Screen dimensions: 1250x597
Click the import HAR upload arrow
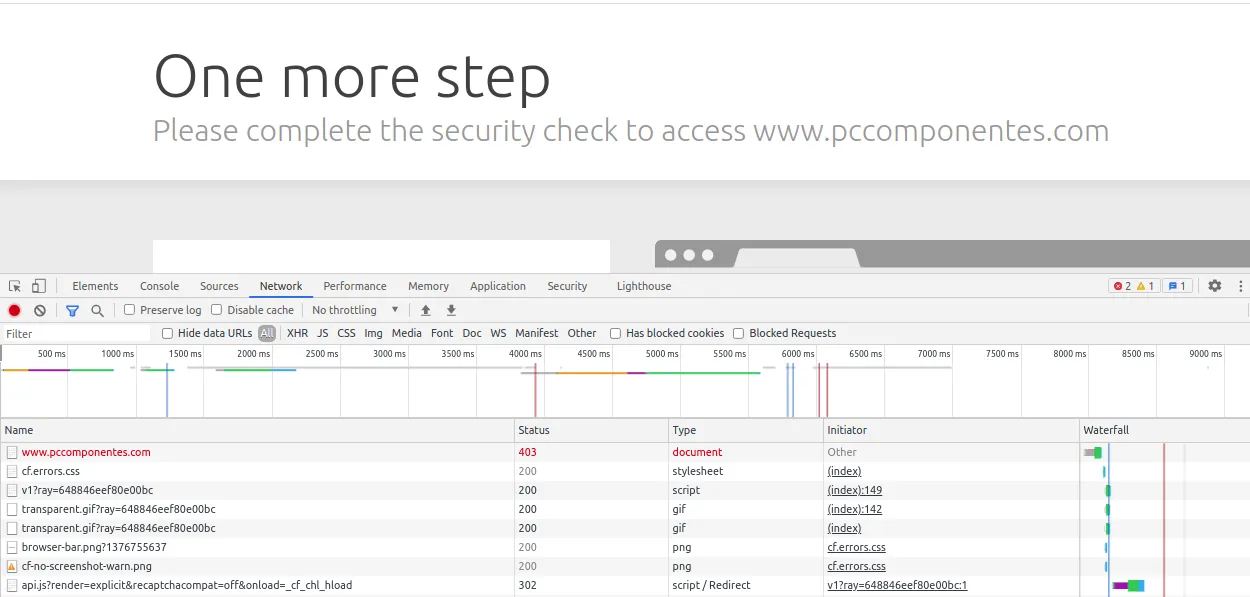pos(426,311)
